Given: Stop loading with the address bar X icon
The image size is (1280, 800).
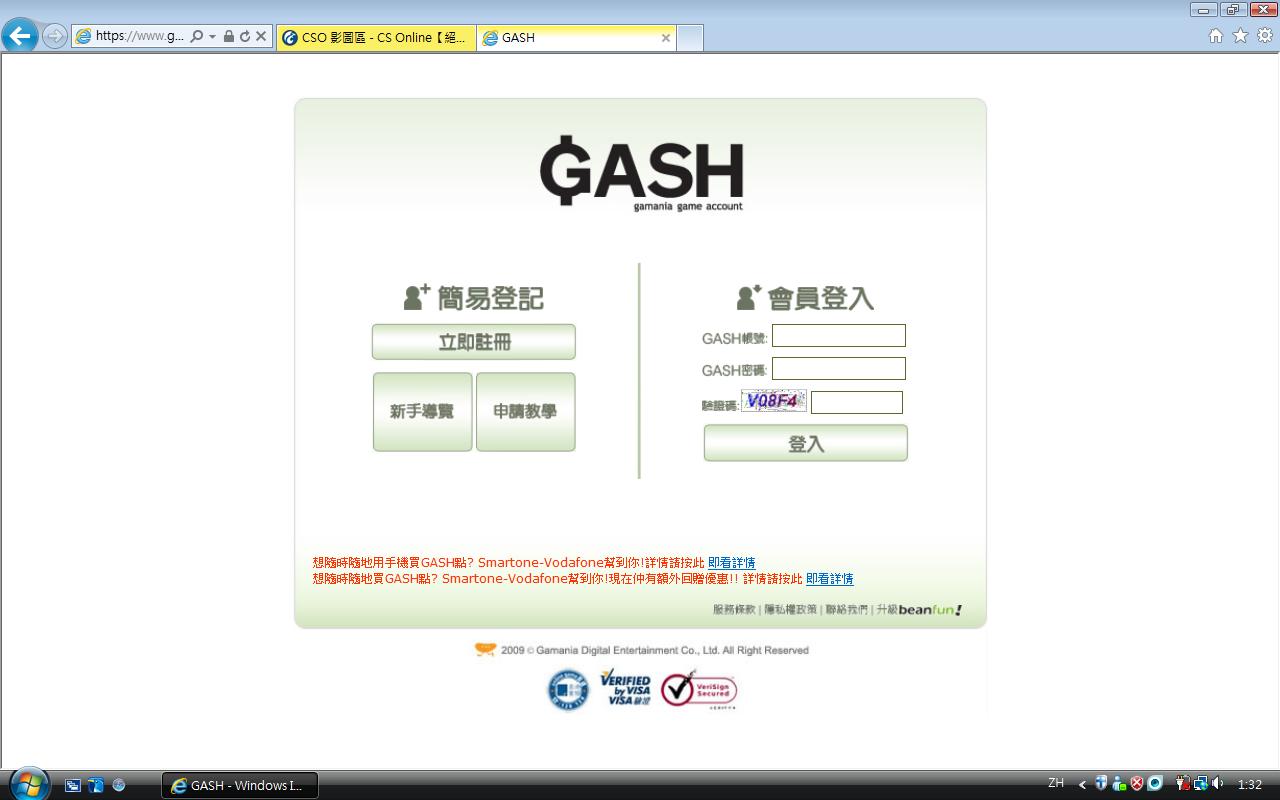Looking at the screenshot, I should [x=261, y=37].
